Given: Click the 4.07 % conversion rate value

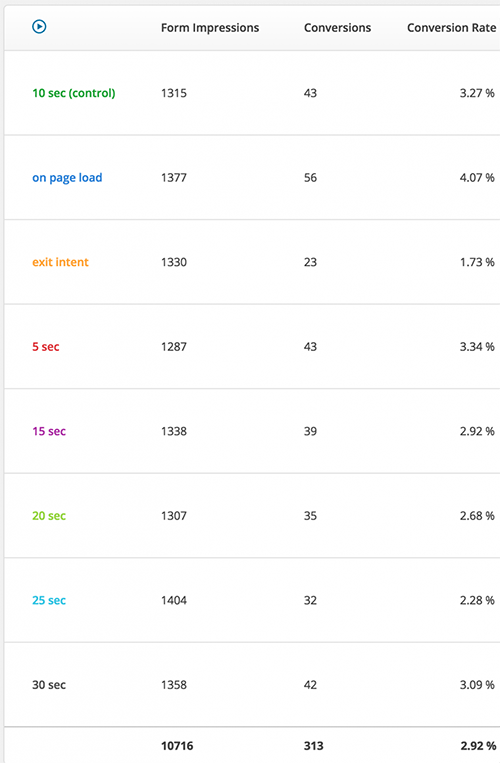Looking at the screenshot, I should pos(477,178).
